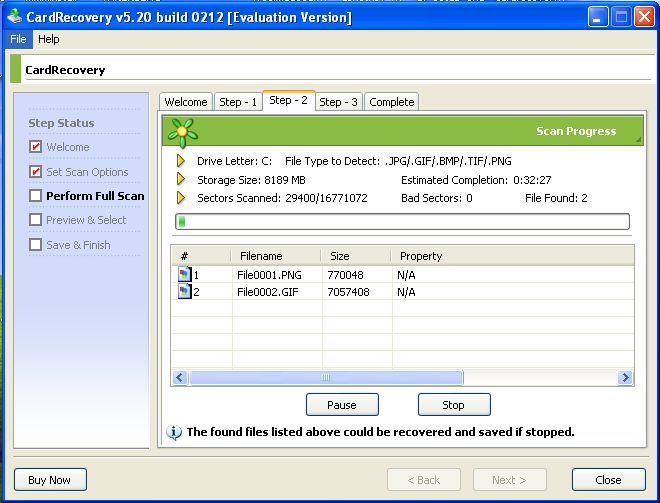Toggle the Set Scan Options checkbox
The height and width of the screenshot is (503, 660).
click(x=35, y=171)
